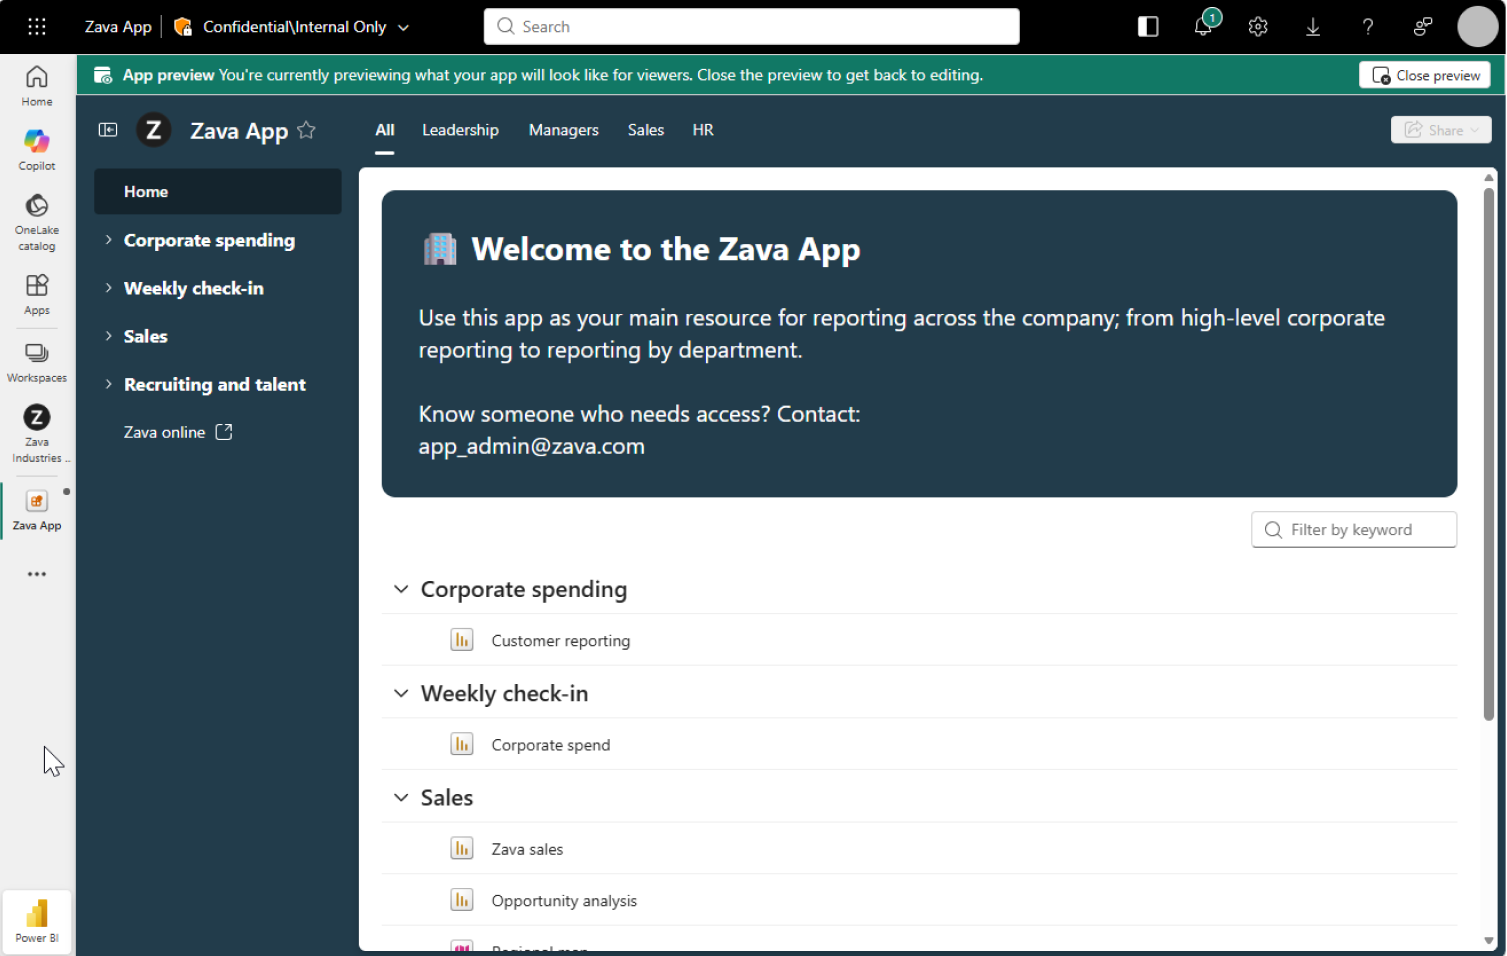Open the settings gear
1507x956 pixels.
[x=1258, y=27]
